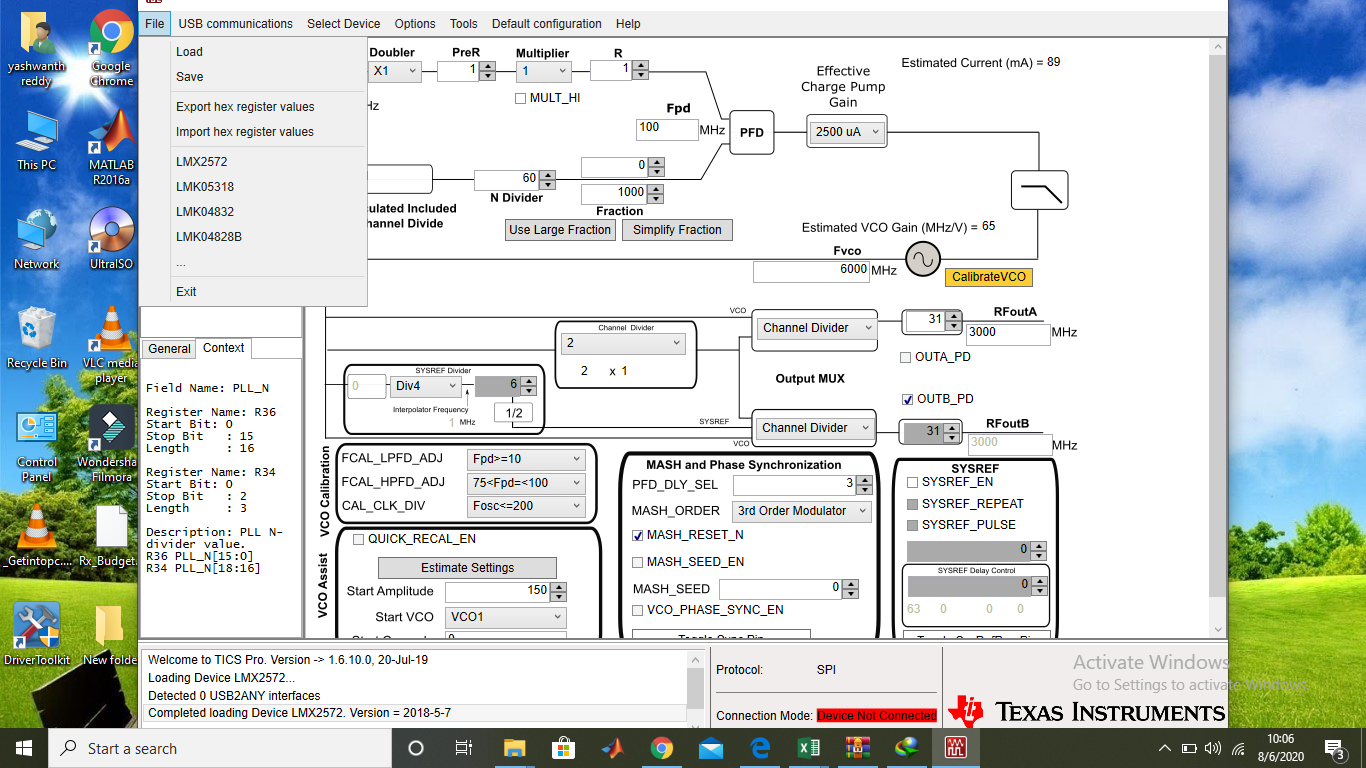Viewport: 1366px width, 768px height.
Task: Open Task View from the taskbar
Action: [464, 748]
